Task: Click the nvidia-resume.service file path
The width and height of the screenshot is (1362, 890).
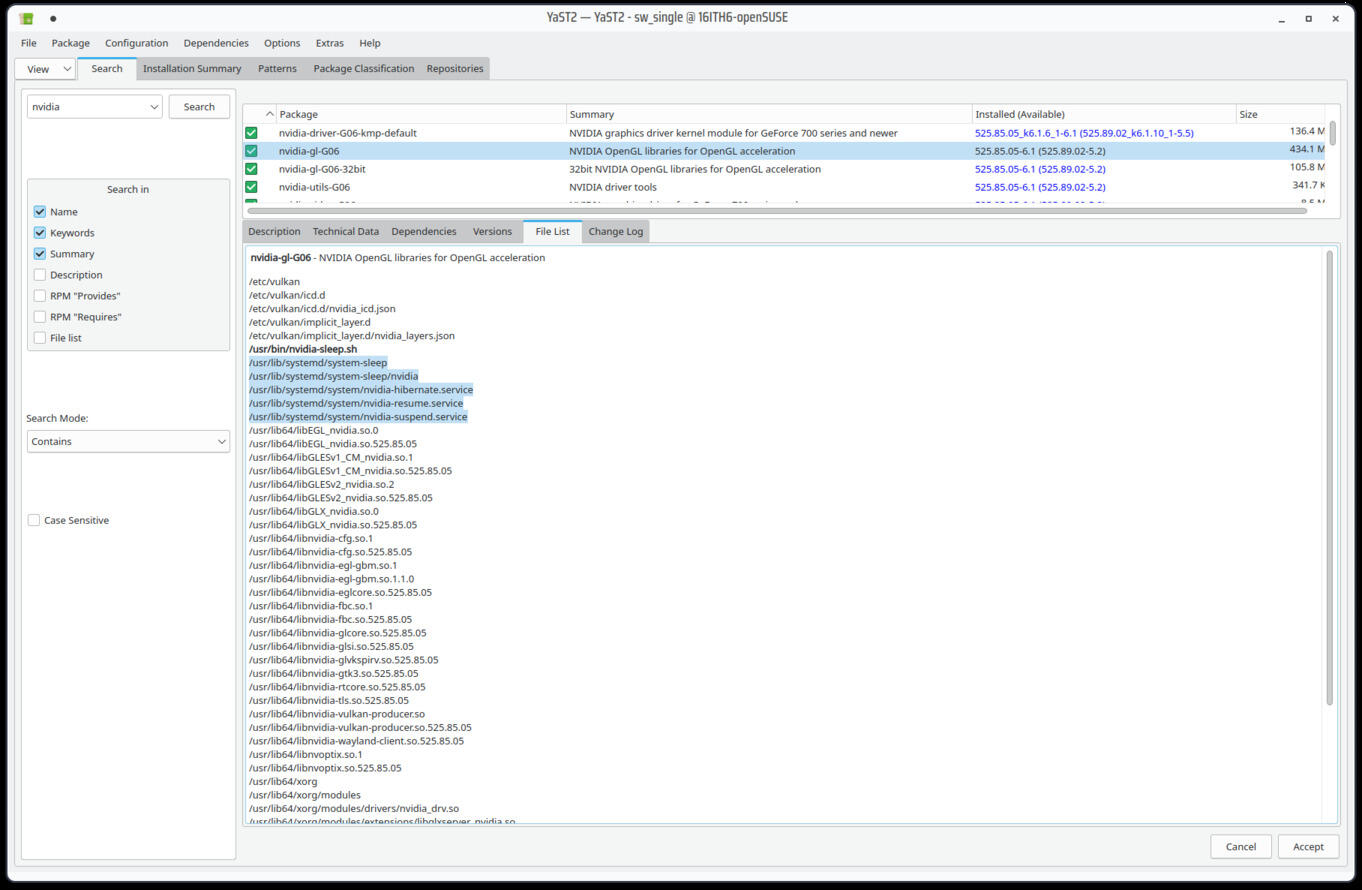Action: [356, 403]
